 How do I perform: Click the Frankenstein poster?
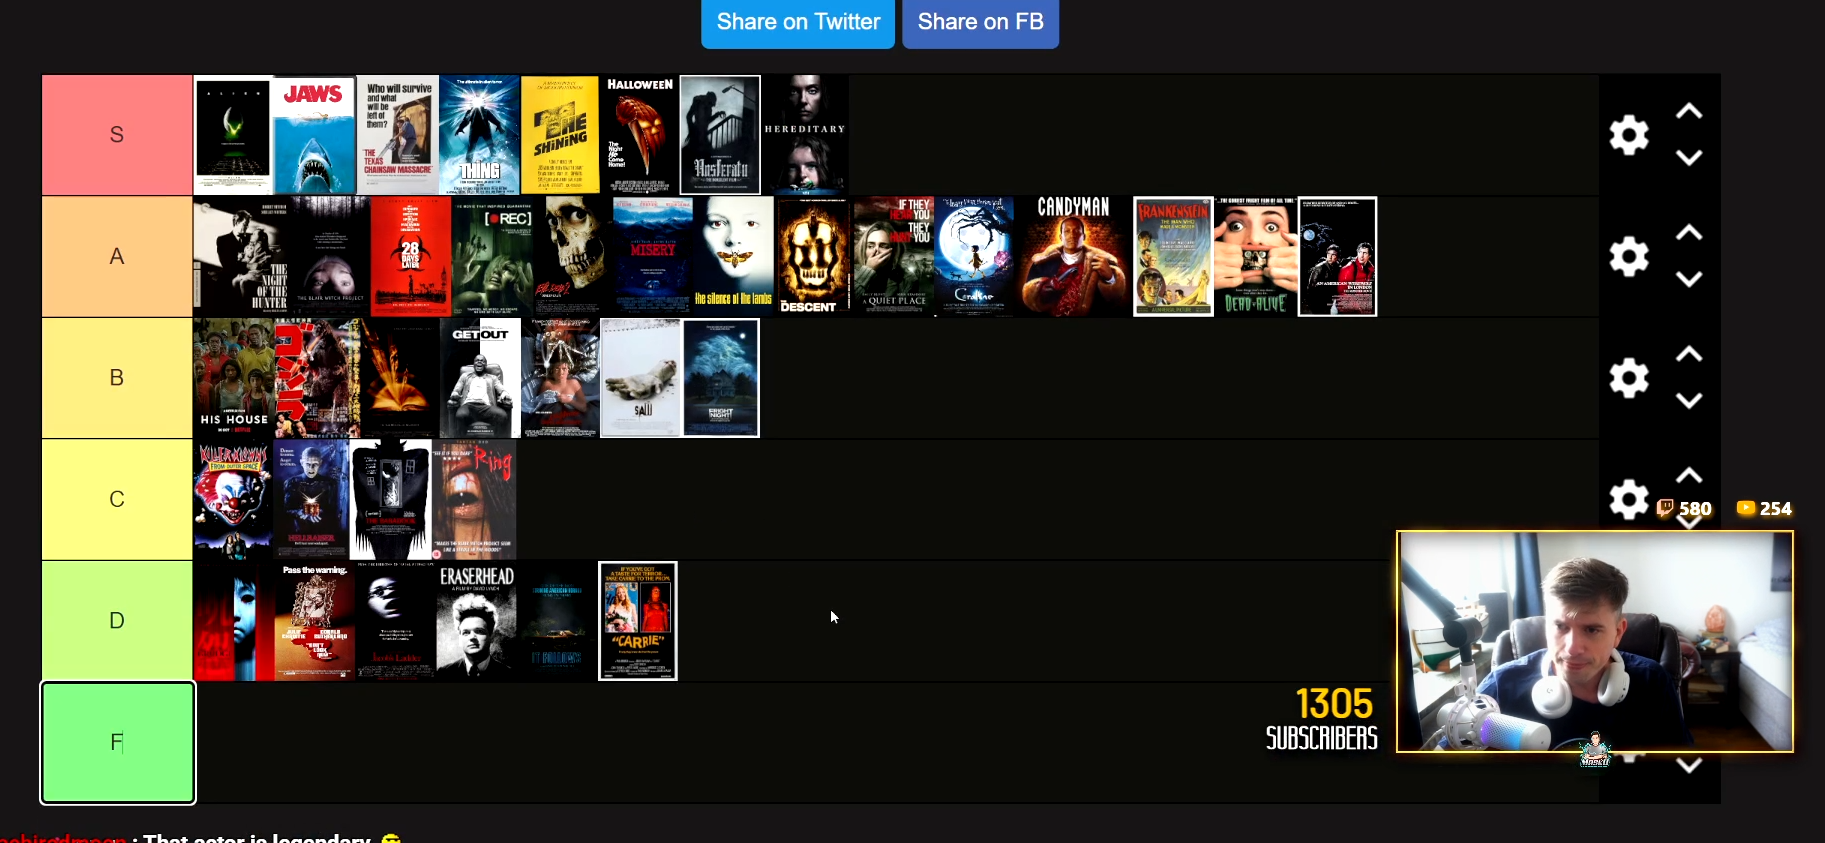coord(1173,257)
